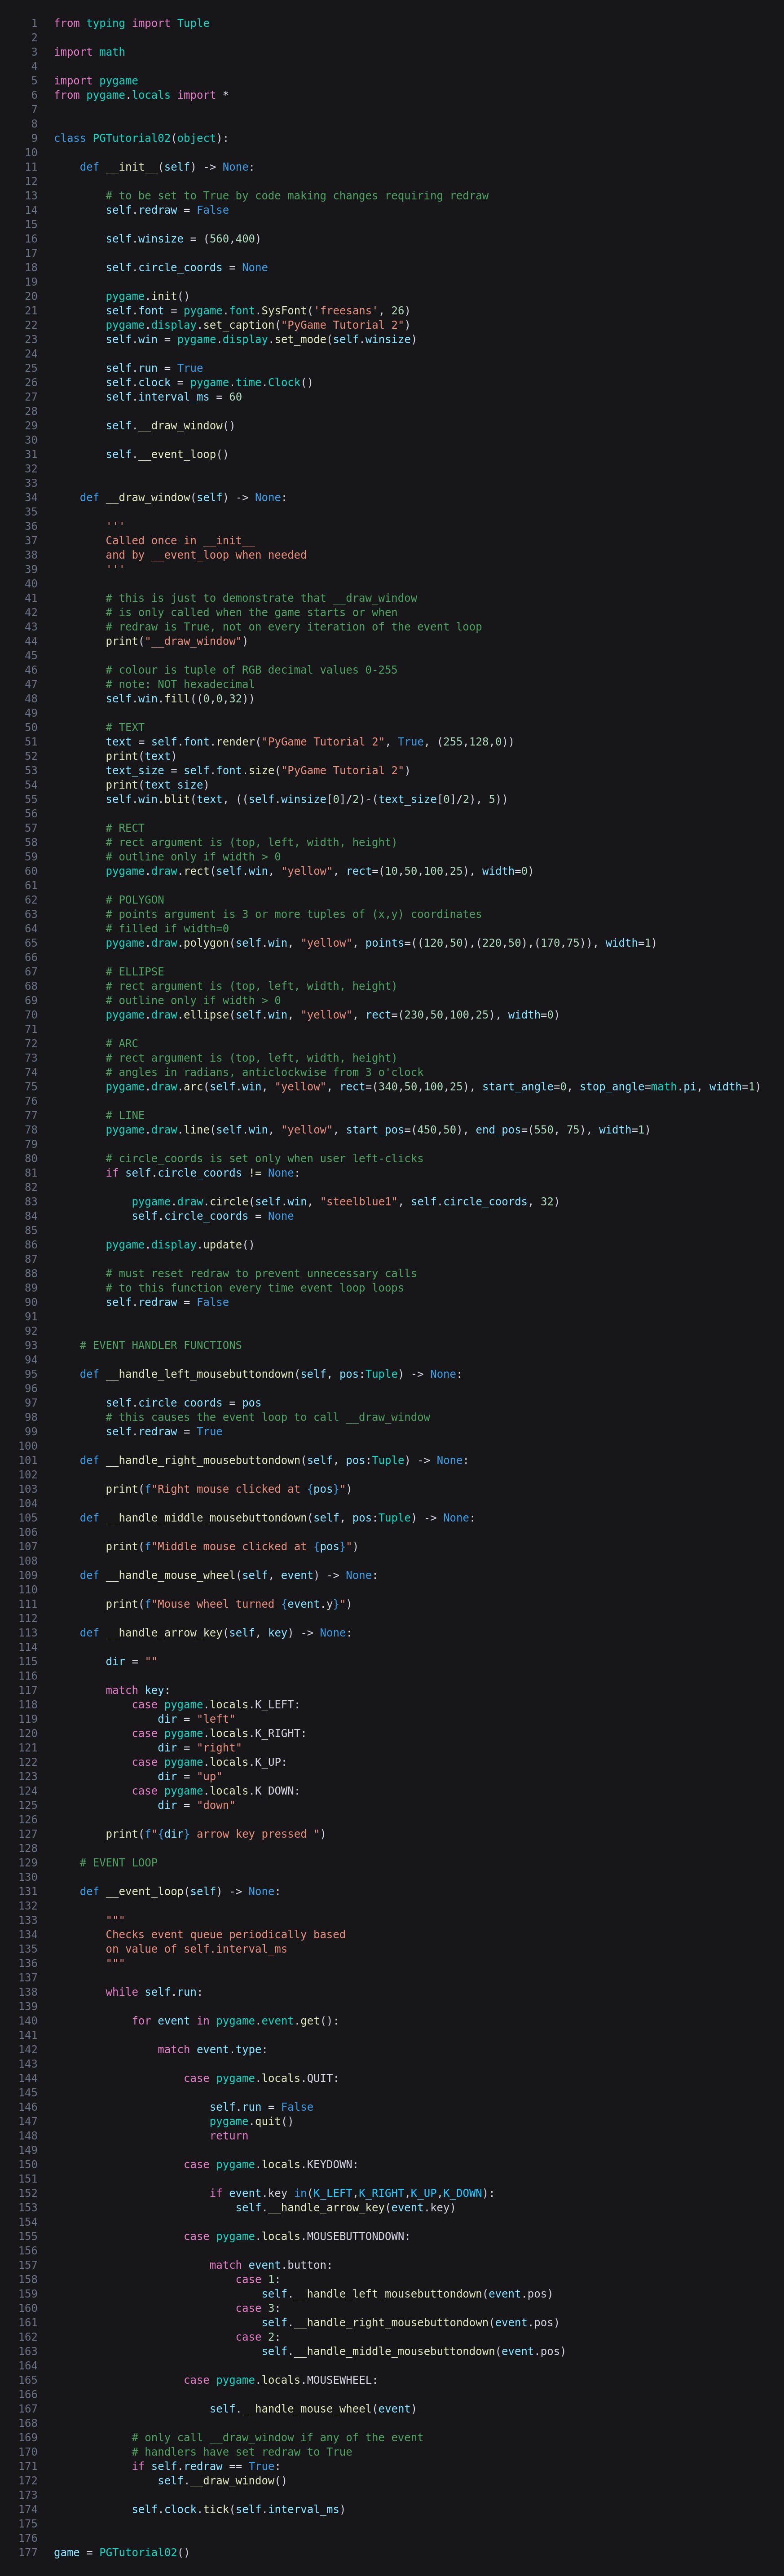Click the dir = "down" assignment
The width and height of the screenshot is (784, 2576).
point(197,1805)
